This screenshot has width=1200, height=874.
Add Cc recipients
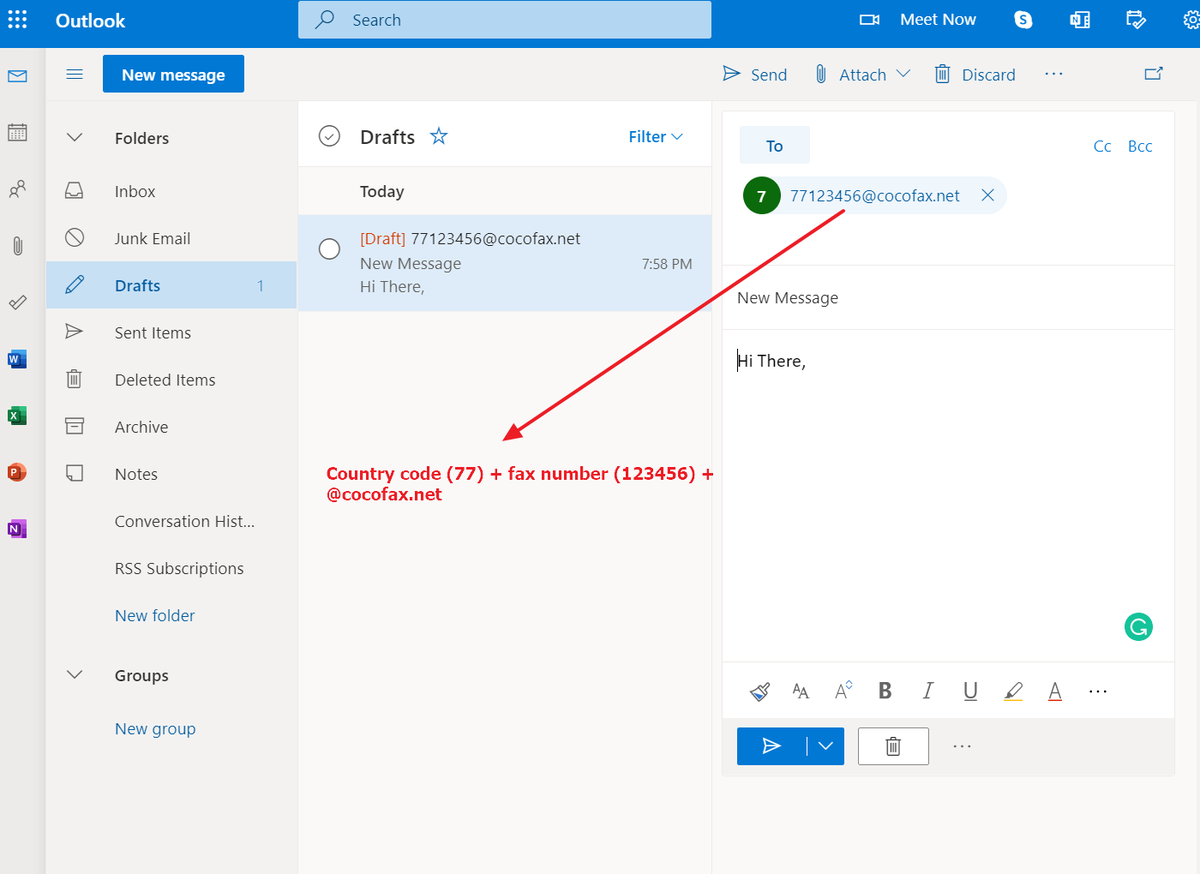[x=1102, y=146]
